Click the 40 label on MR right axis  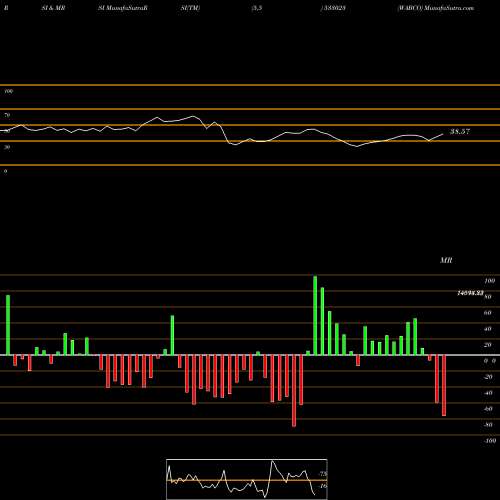click(x=488, y=329)
